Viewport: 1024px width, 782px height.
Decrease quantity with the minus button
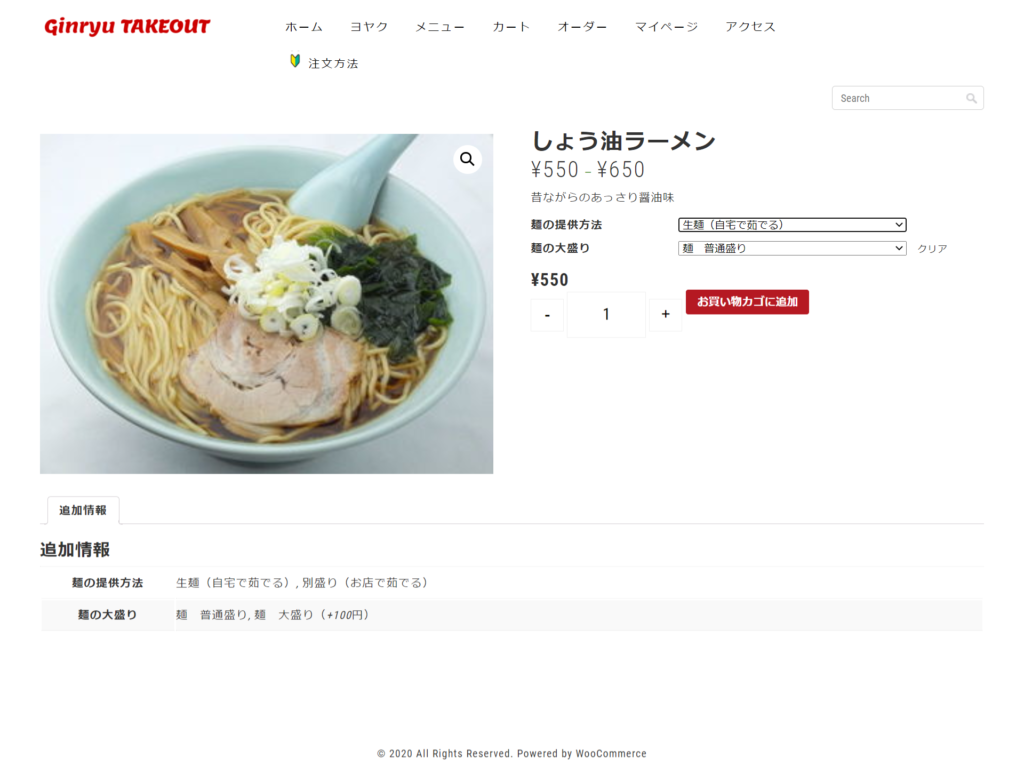(x=547, y=315)
